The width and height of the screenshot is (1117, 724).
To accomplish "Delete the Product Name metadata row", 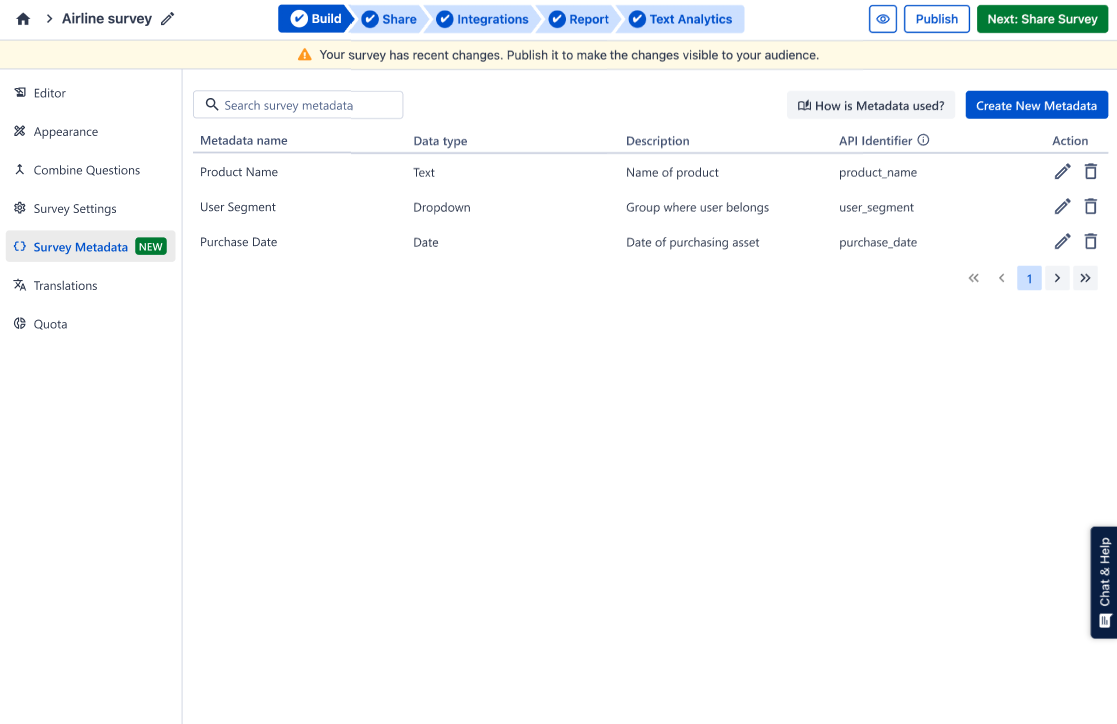I will 1091,172.
